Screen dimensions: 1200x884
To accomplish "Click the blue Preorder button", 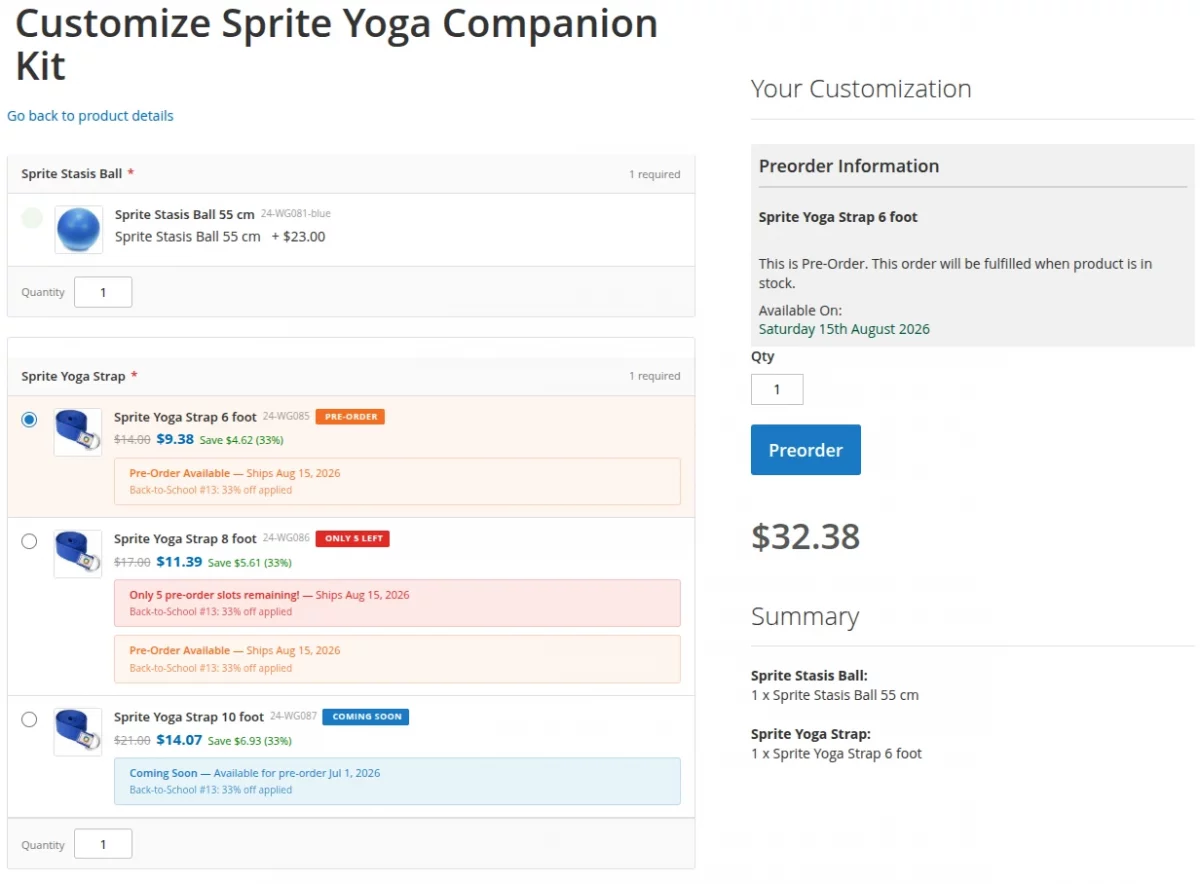I will click(x=806, y=450).
